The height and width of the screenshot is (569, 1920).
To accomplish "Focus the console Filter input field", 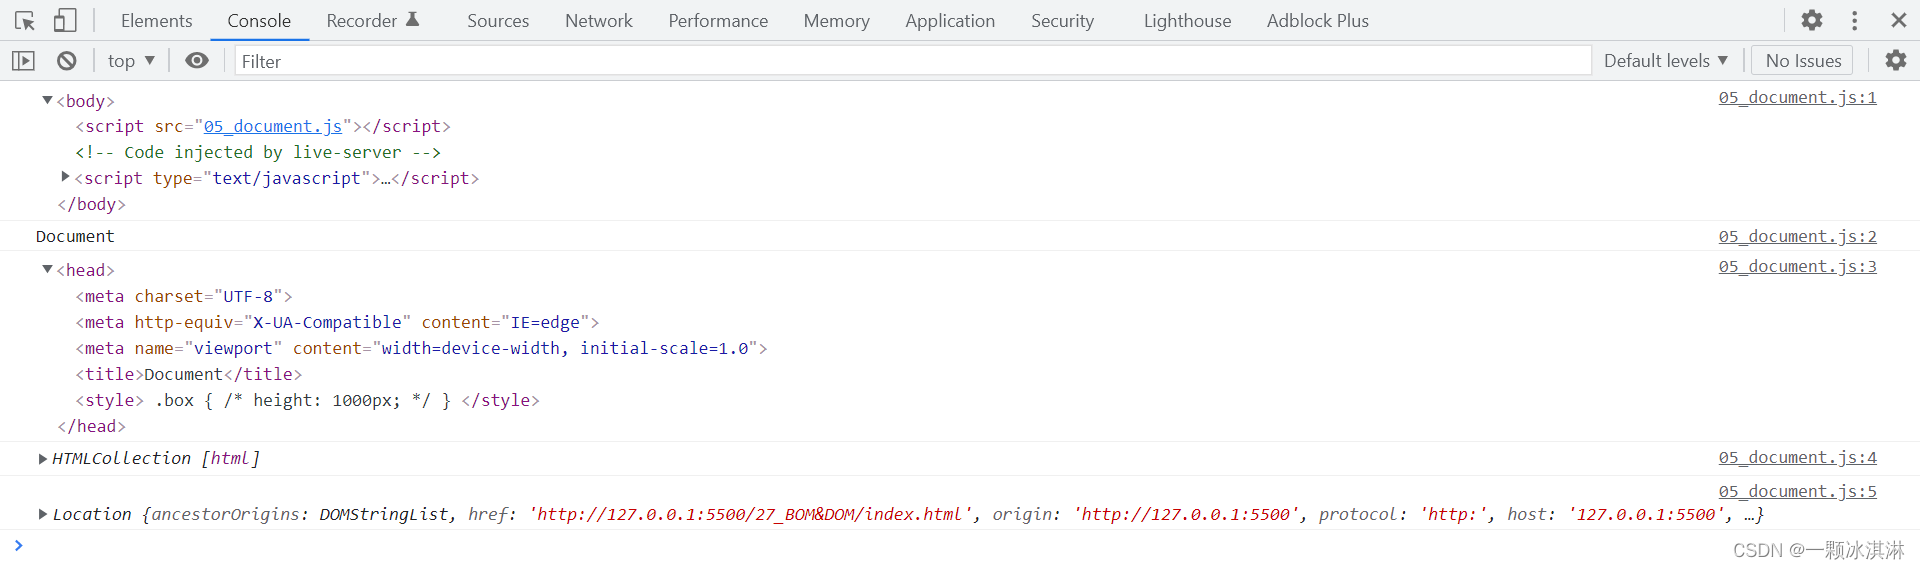I will point(913,61).
